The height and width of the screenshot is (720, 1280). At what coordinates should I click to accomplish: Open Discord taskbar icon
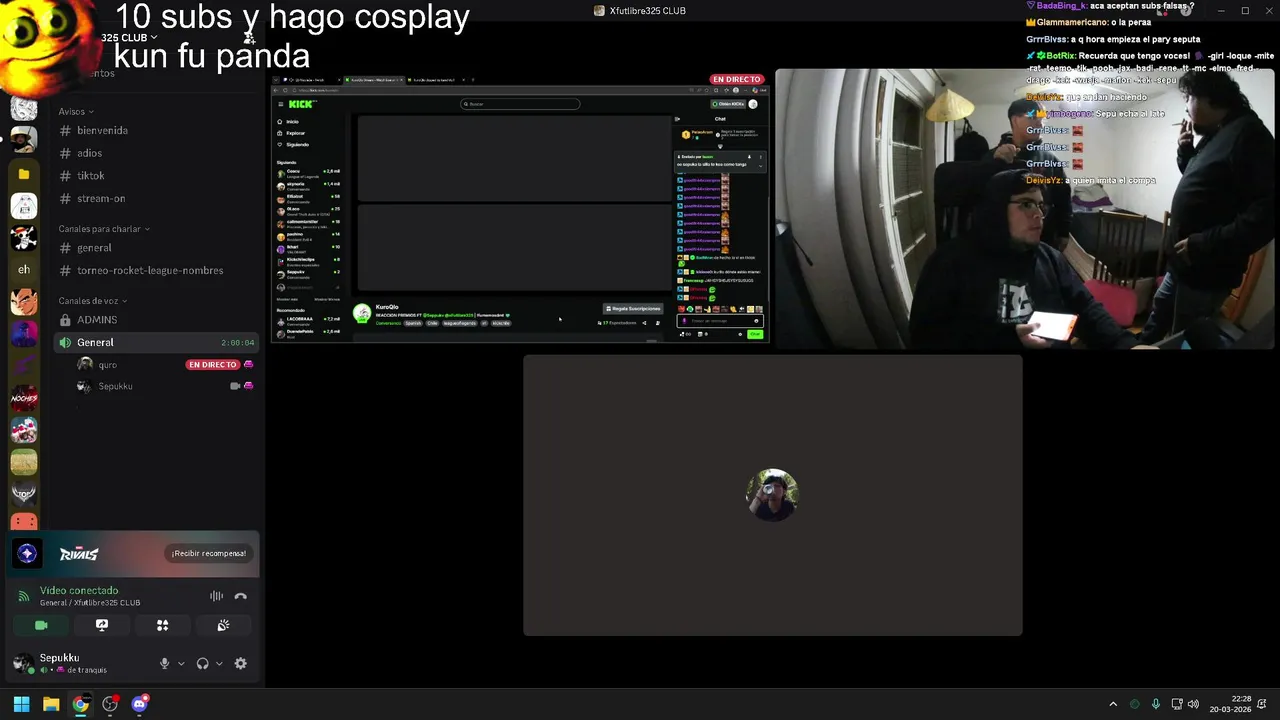pyautogui.click(x=140, y=704)
